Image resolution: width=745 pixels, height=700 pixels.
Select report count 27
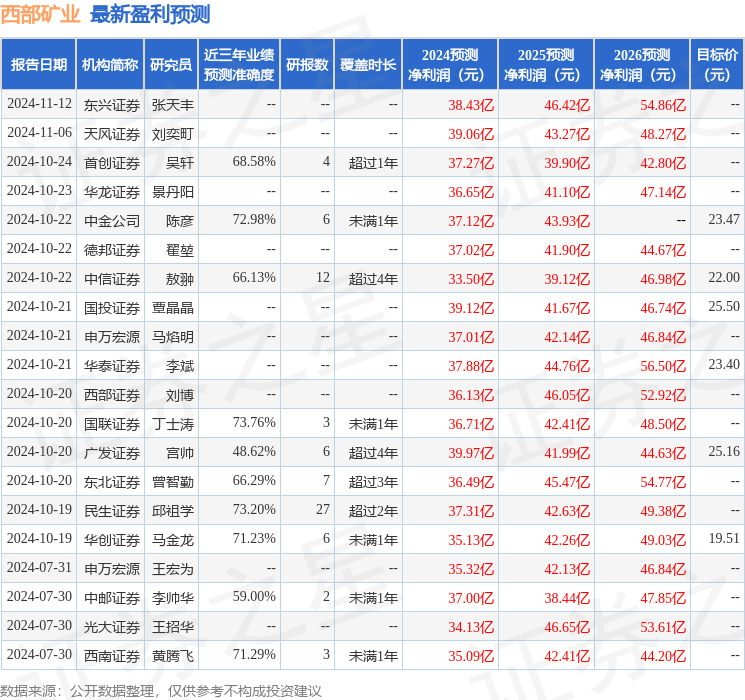click(x=323, y=509)
